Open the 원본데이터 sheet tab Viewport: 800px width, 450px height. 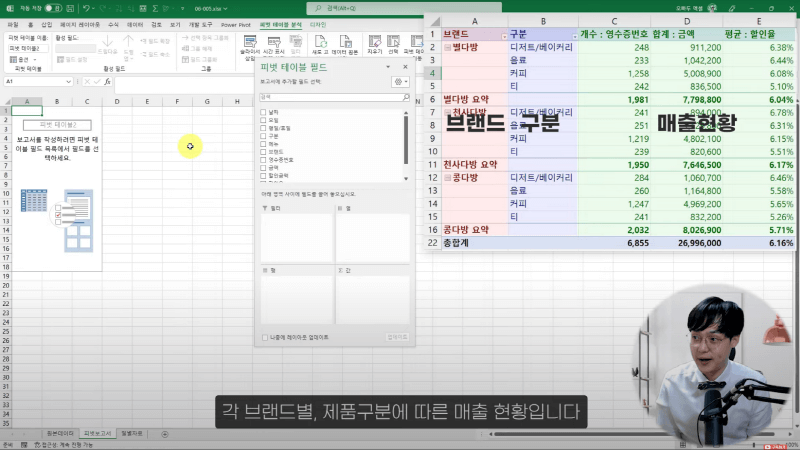(x=60, y=434)
